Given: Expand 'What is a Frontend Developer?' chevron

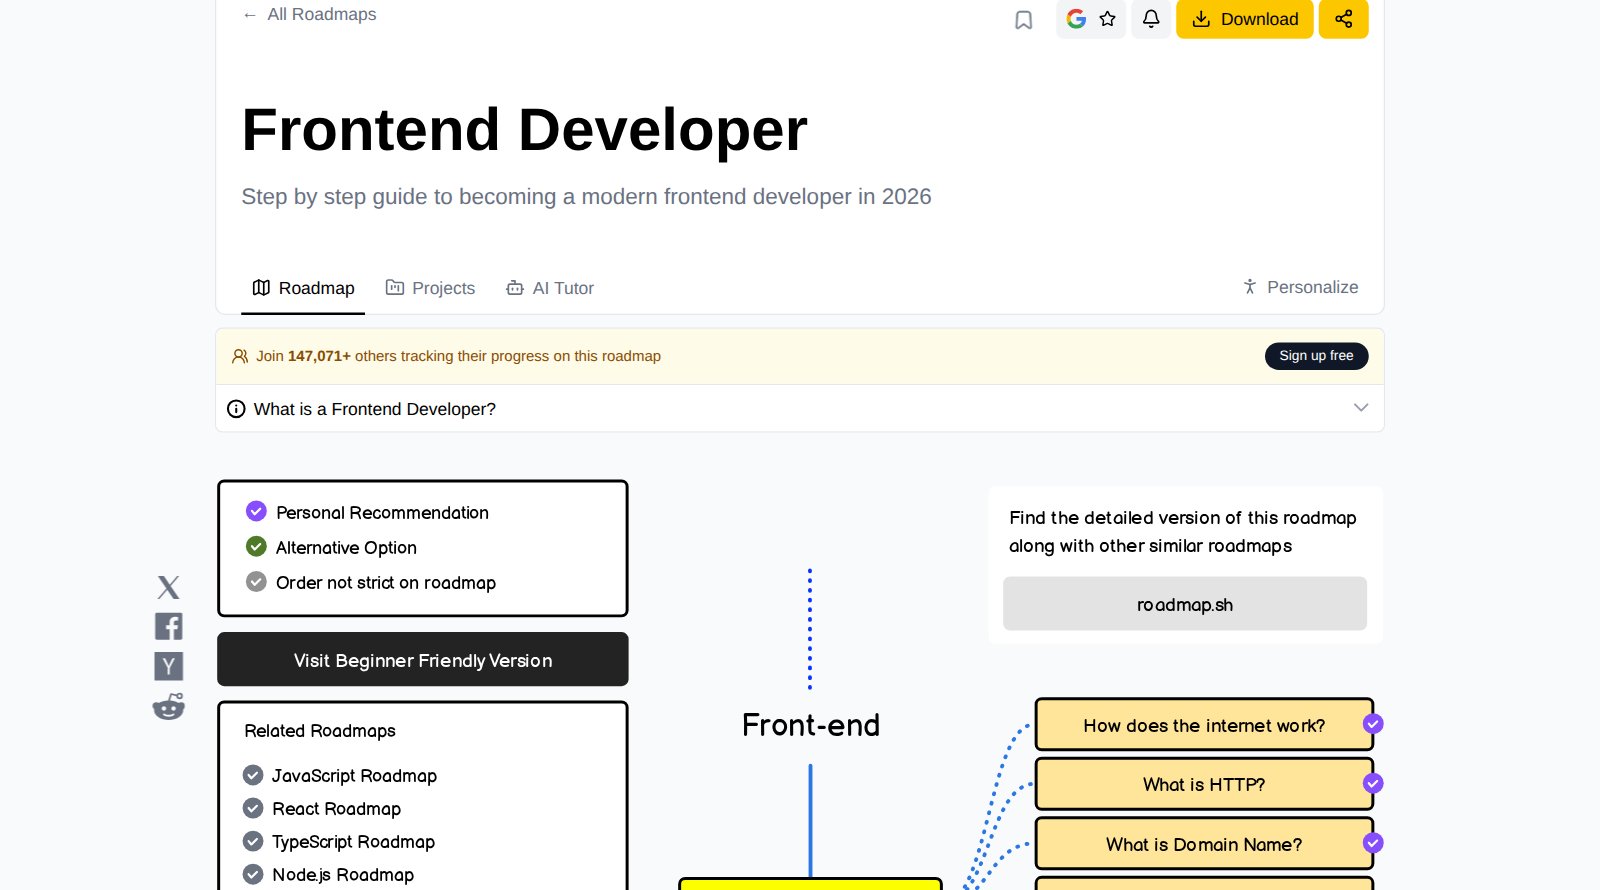Looking at the screenshot, I should click(1360, 408).
